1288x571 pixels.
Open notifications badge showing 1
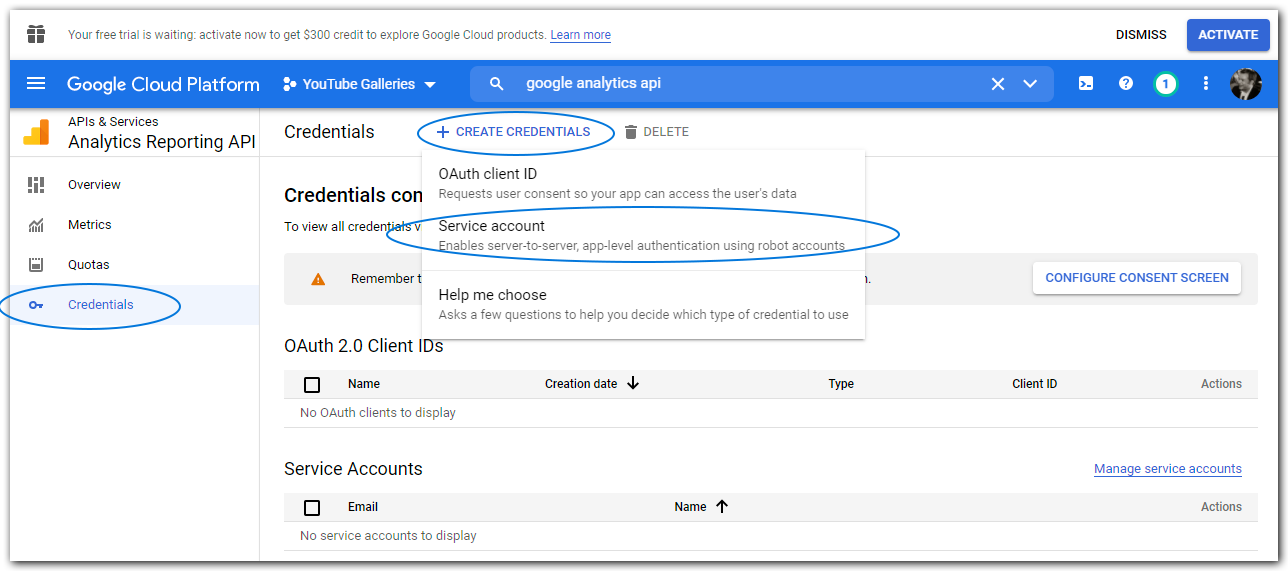pos(1165,84)
